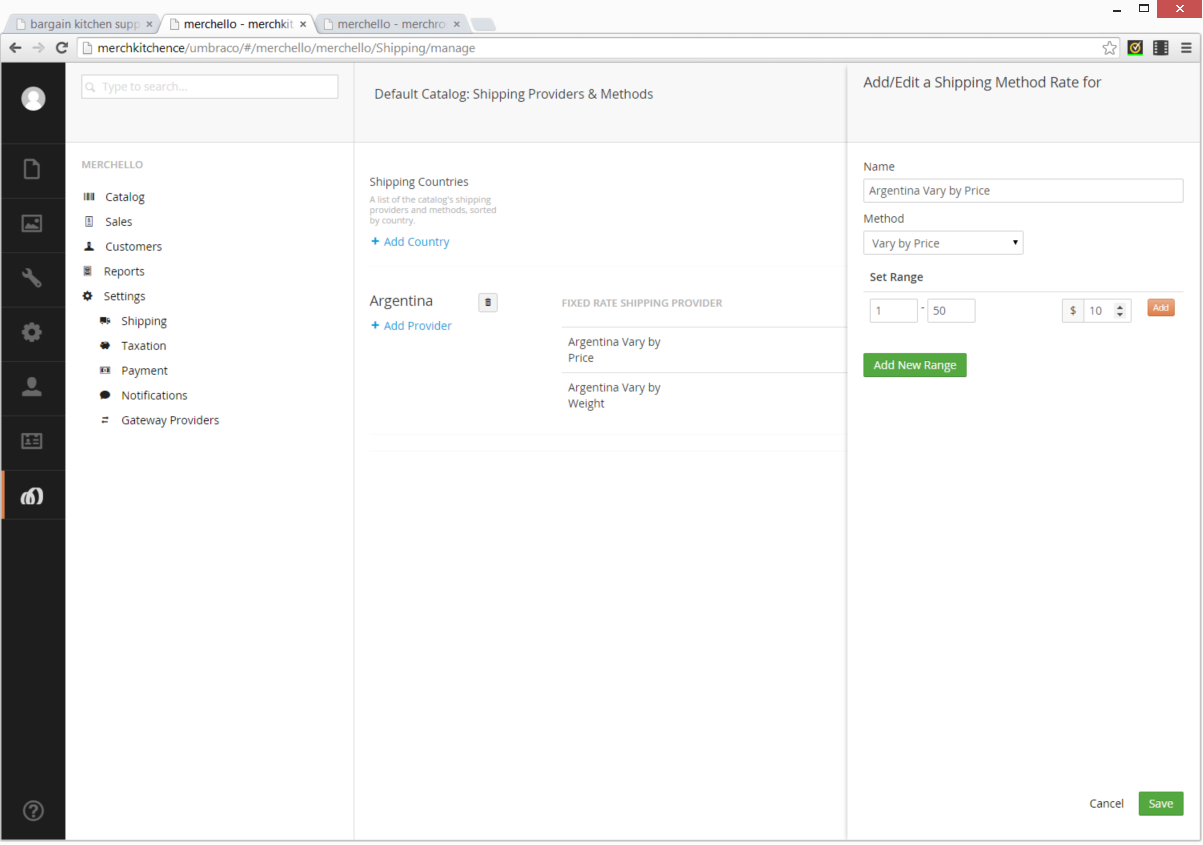The height and width of the screenshot is (845, 1203).
Task: Decrease the rate with the down stepper
Action: 1120,316
